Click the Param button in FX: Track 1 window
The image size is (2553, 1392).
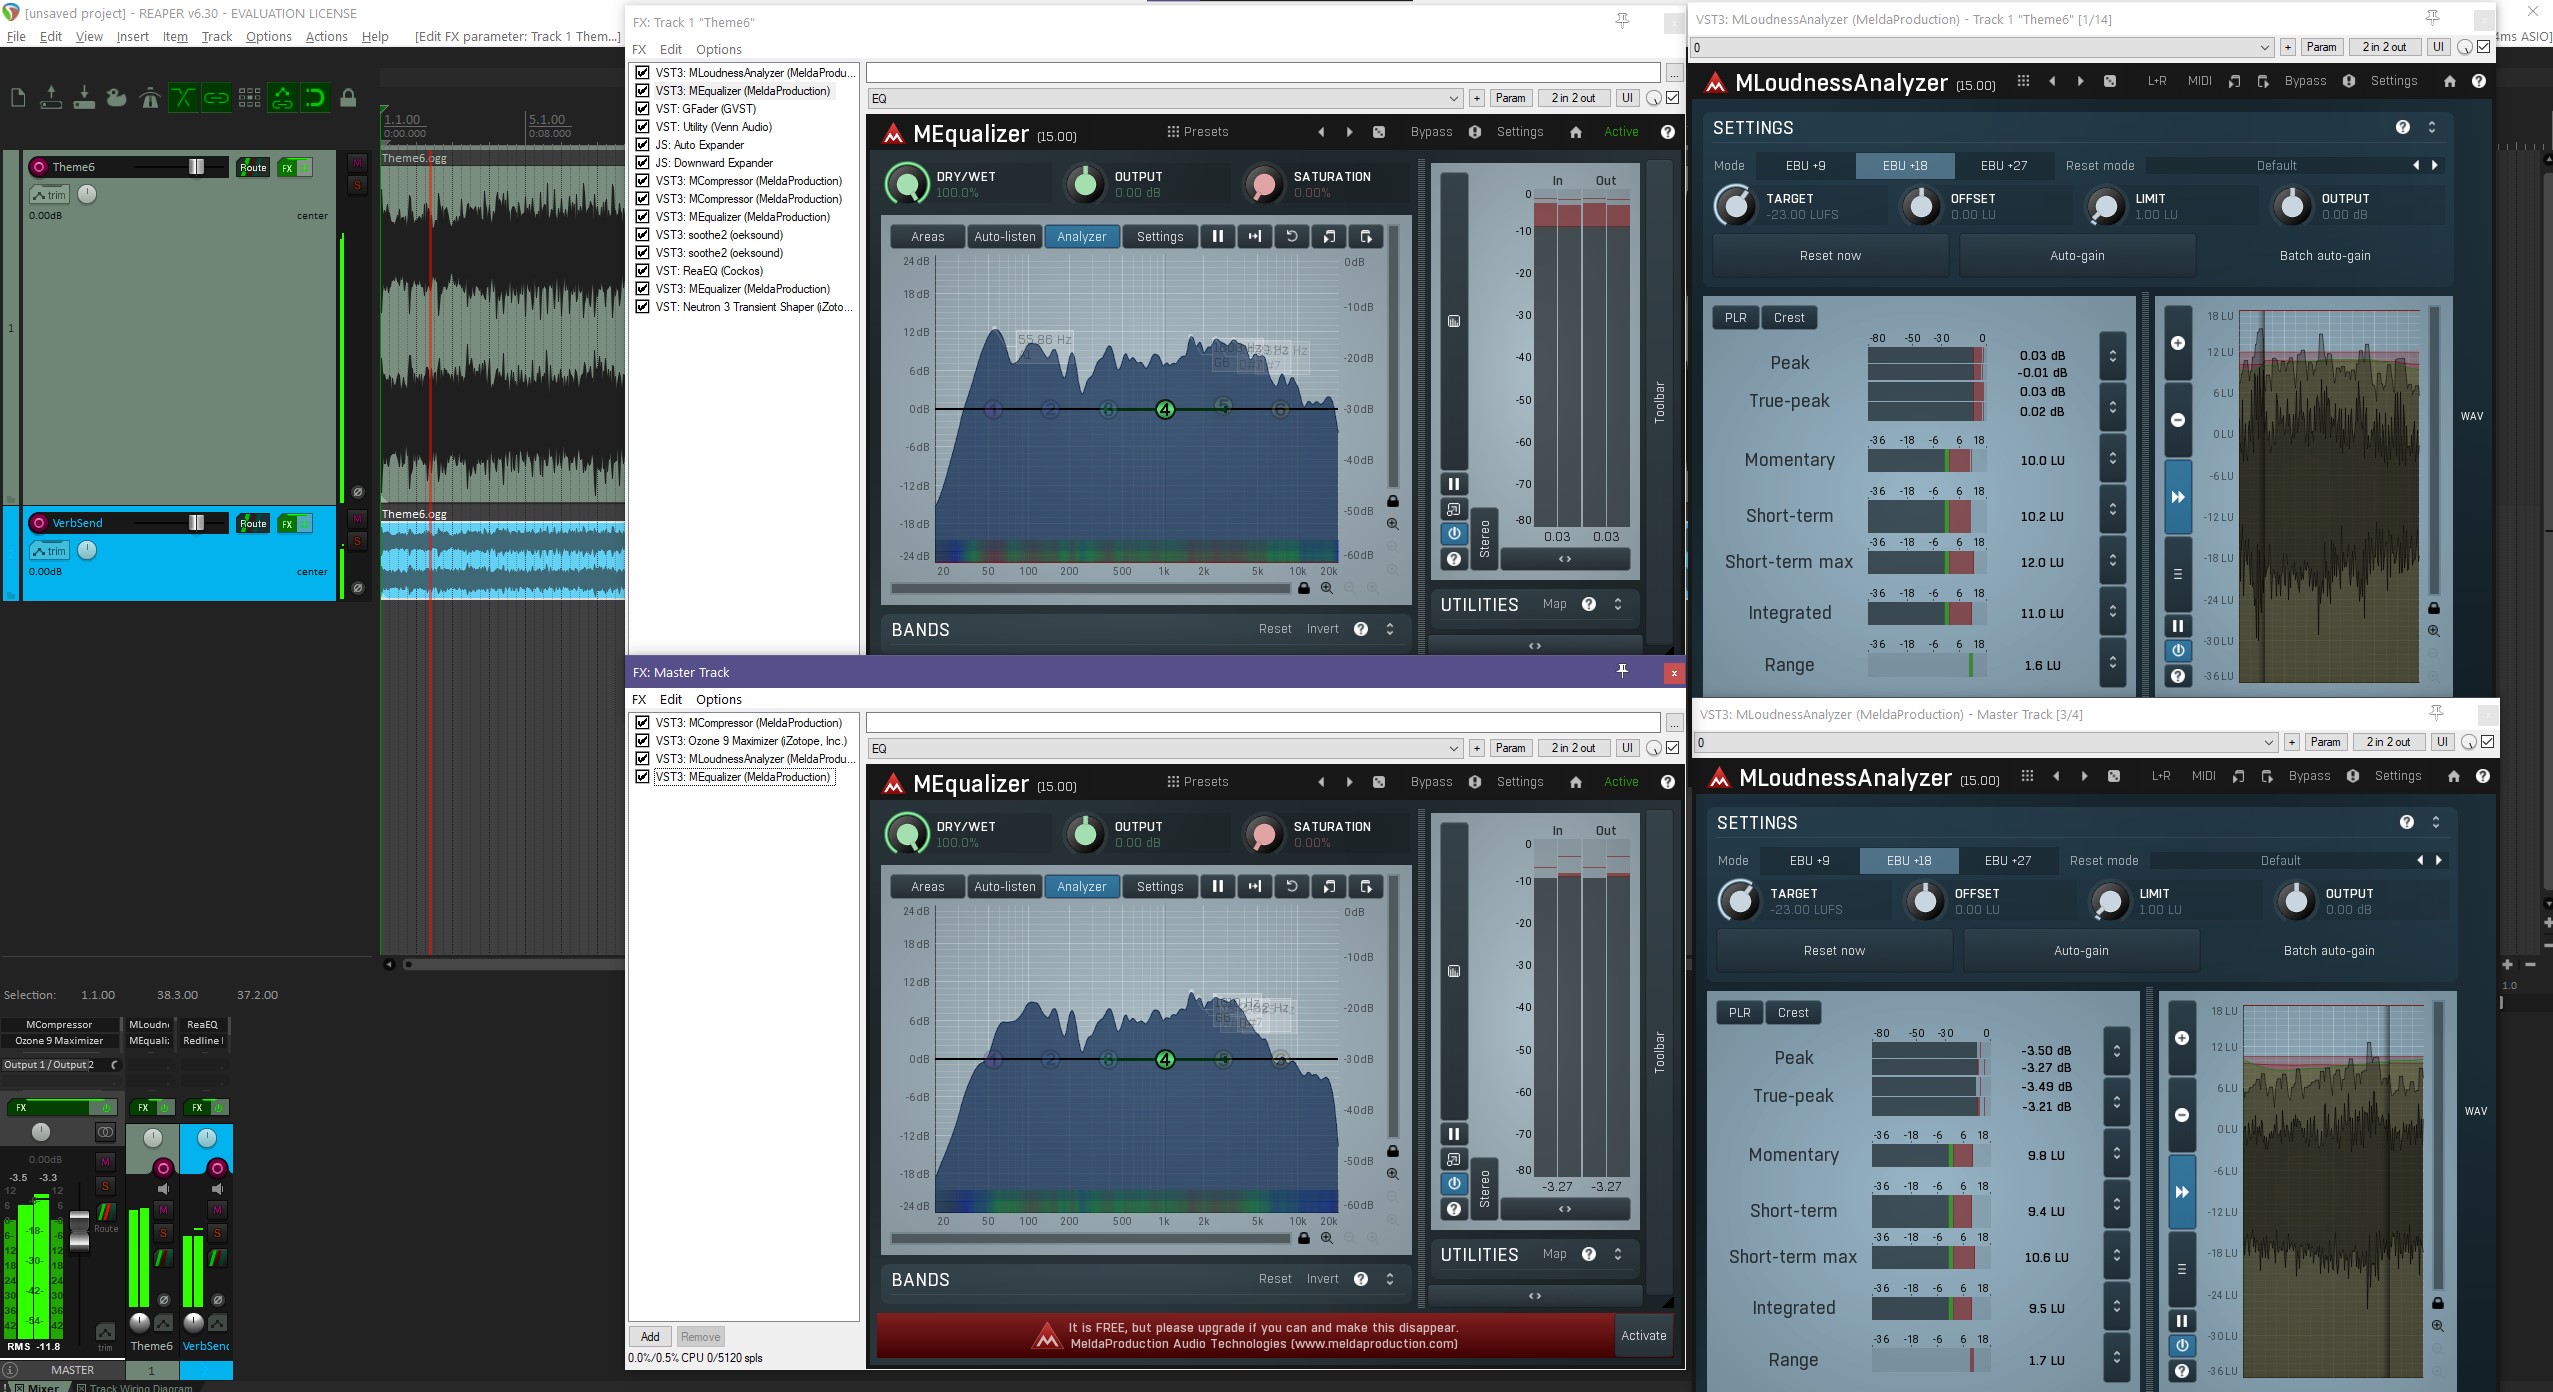tap(1510, 98)
